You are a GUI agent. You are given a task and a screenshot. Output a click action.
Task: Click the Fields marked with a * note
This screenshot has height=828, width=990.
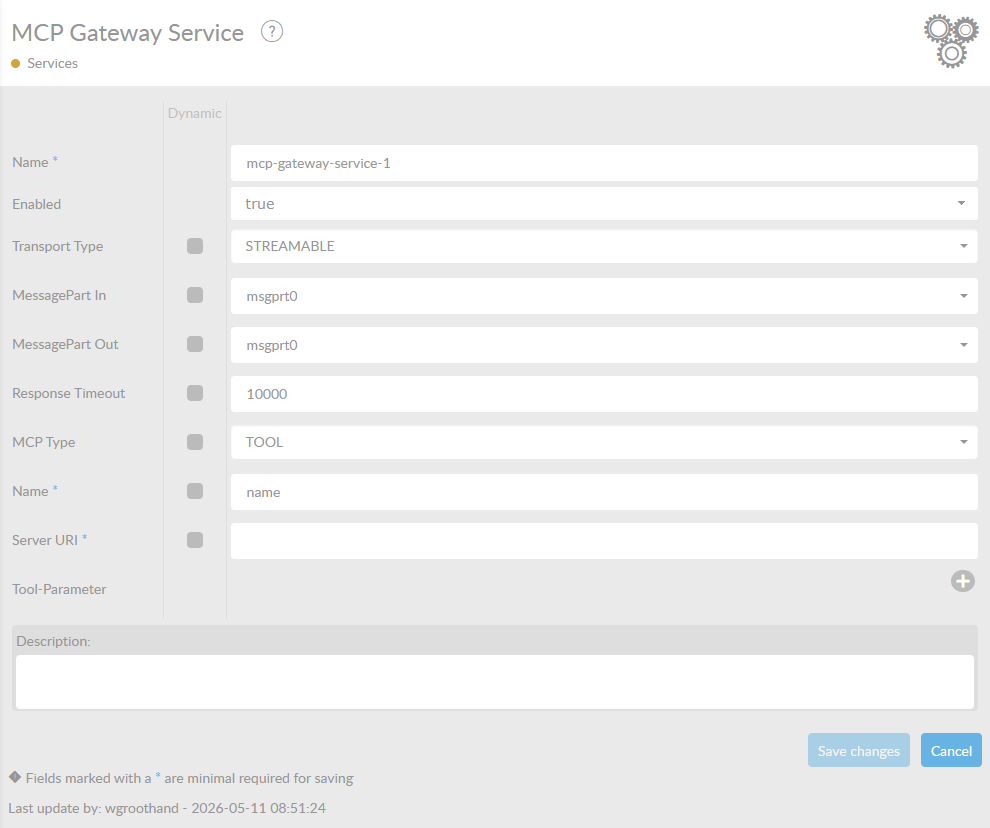pyautogui.click(x=189, y=778)
